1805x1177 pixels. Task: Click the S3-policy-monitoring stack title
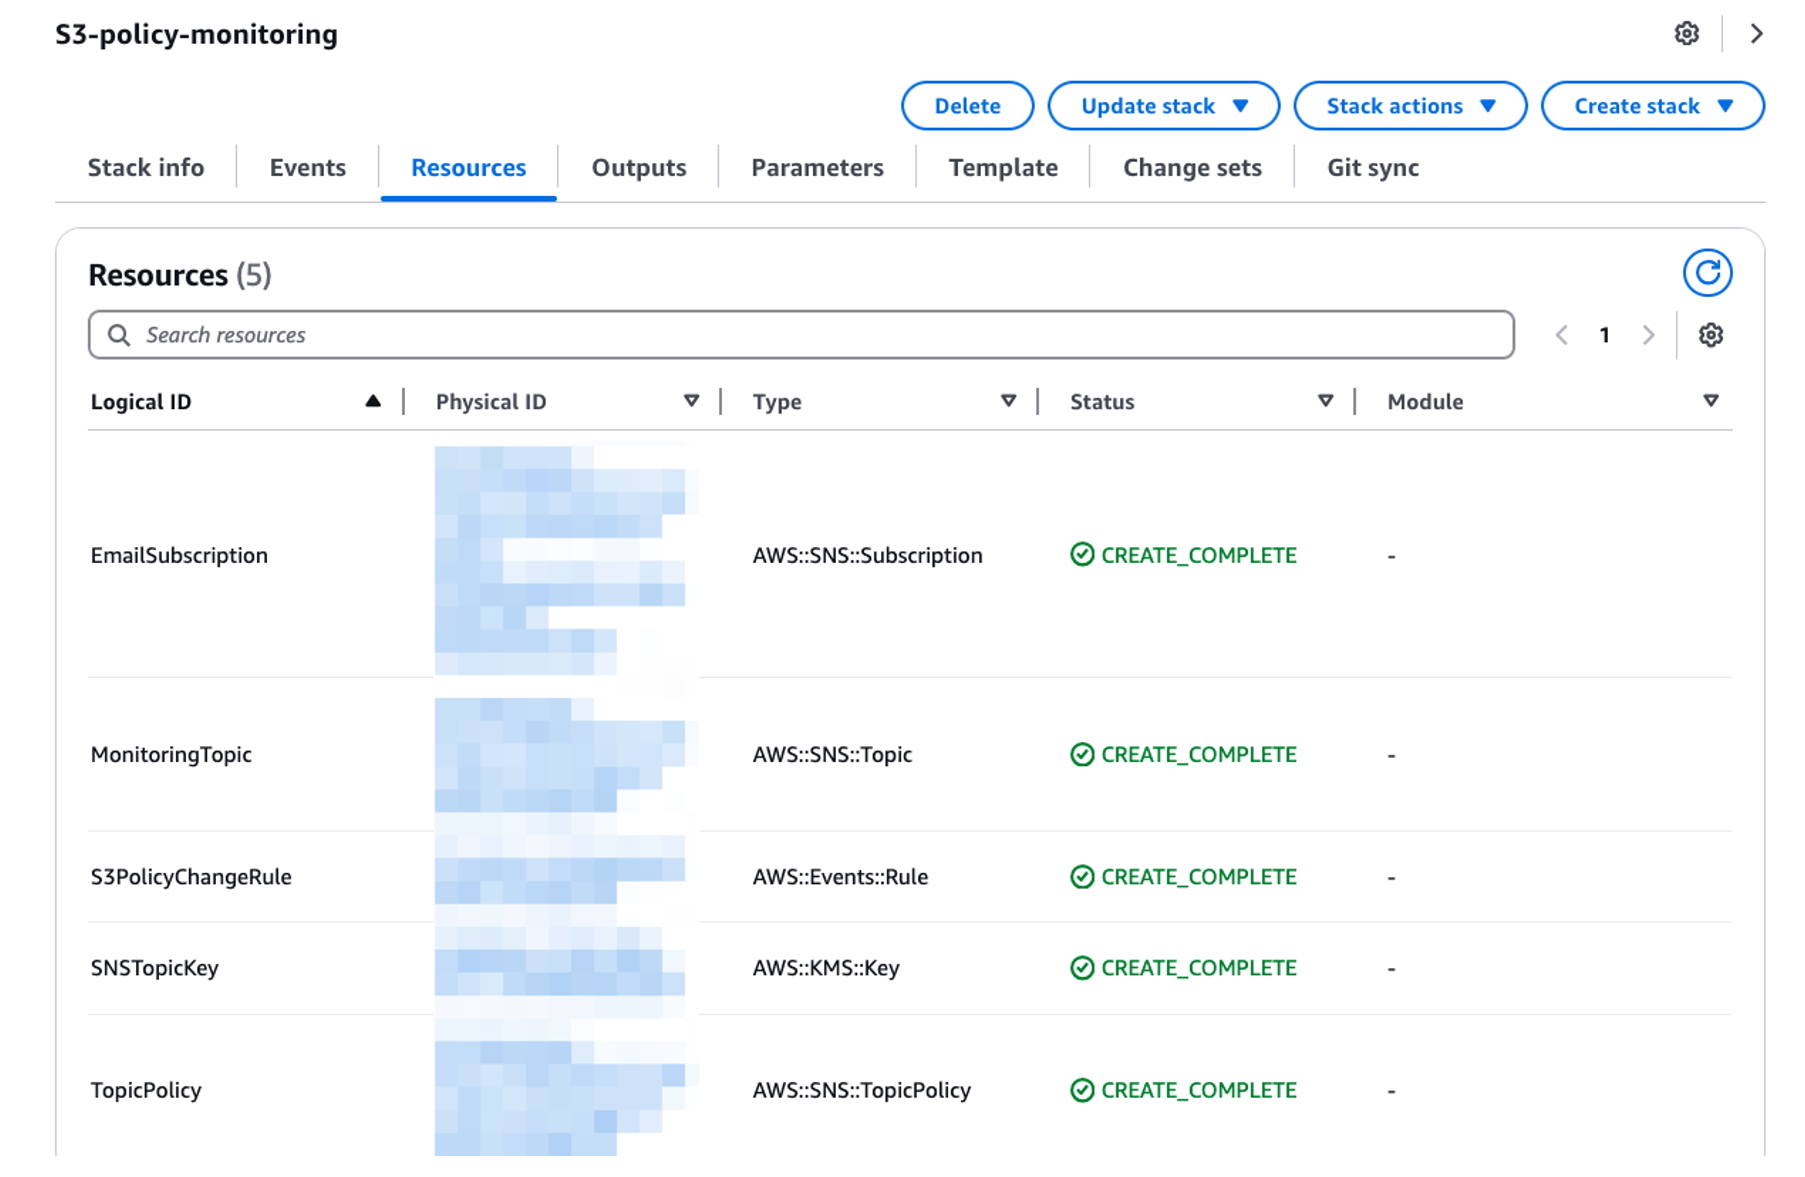coord(196,35)
